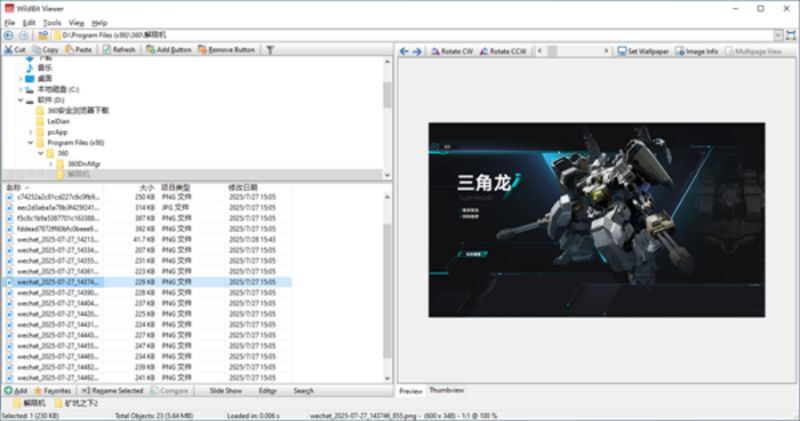Select the 314 KB JPG file row
The image size is (800, 421).
pyautogui.click(x=148, y=208)
